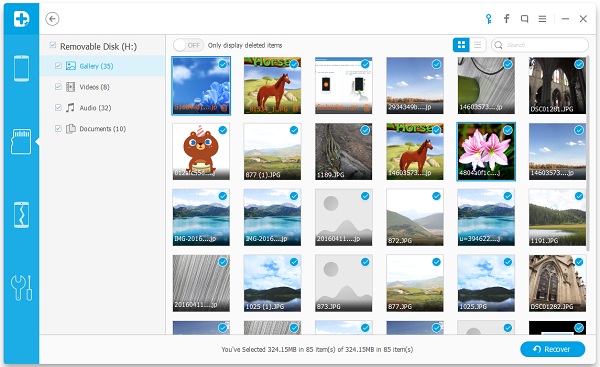Toggle Only display deleted items switch
This screenshot has height=367, width=600.
188,45
